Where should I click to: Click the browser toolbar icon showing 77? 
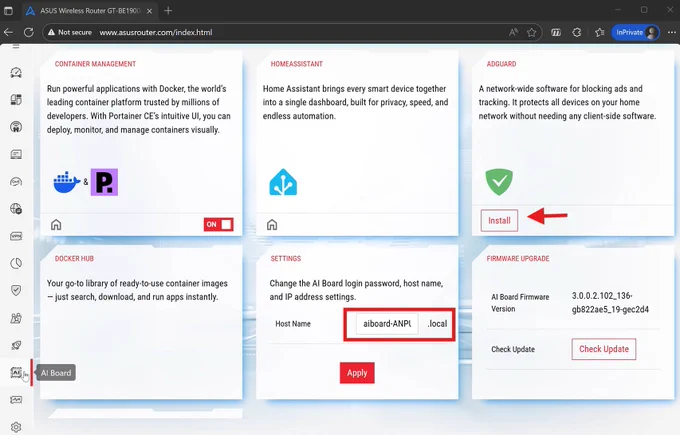(556, 32)
